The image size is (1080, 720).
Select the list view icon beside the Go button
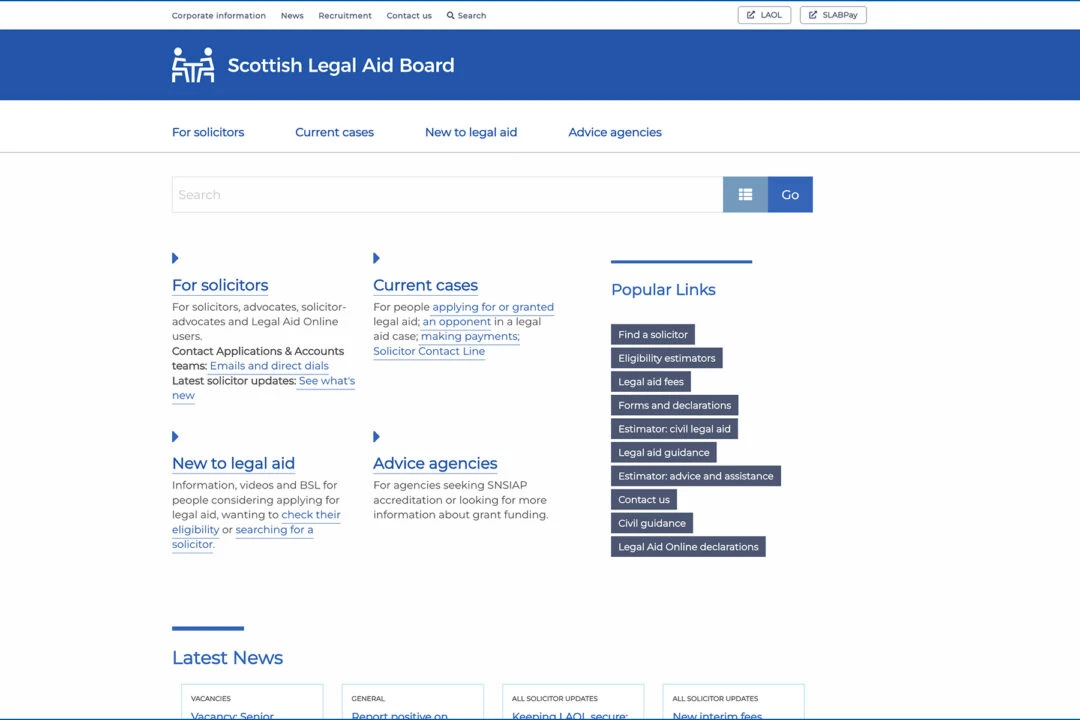tap(745, 194)
